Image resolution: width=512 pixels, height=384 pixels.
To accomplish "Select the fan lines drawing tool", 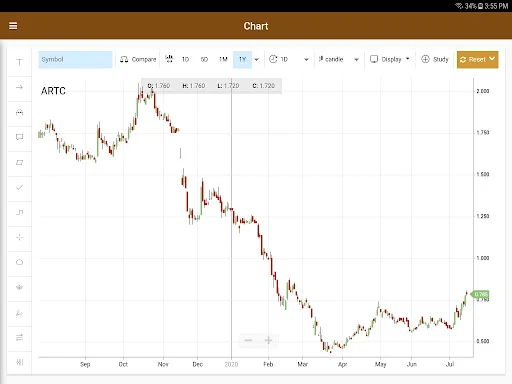I will click(20, 287).
